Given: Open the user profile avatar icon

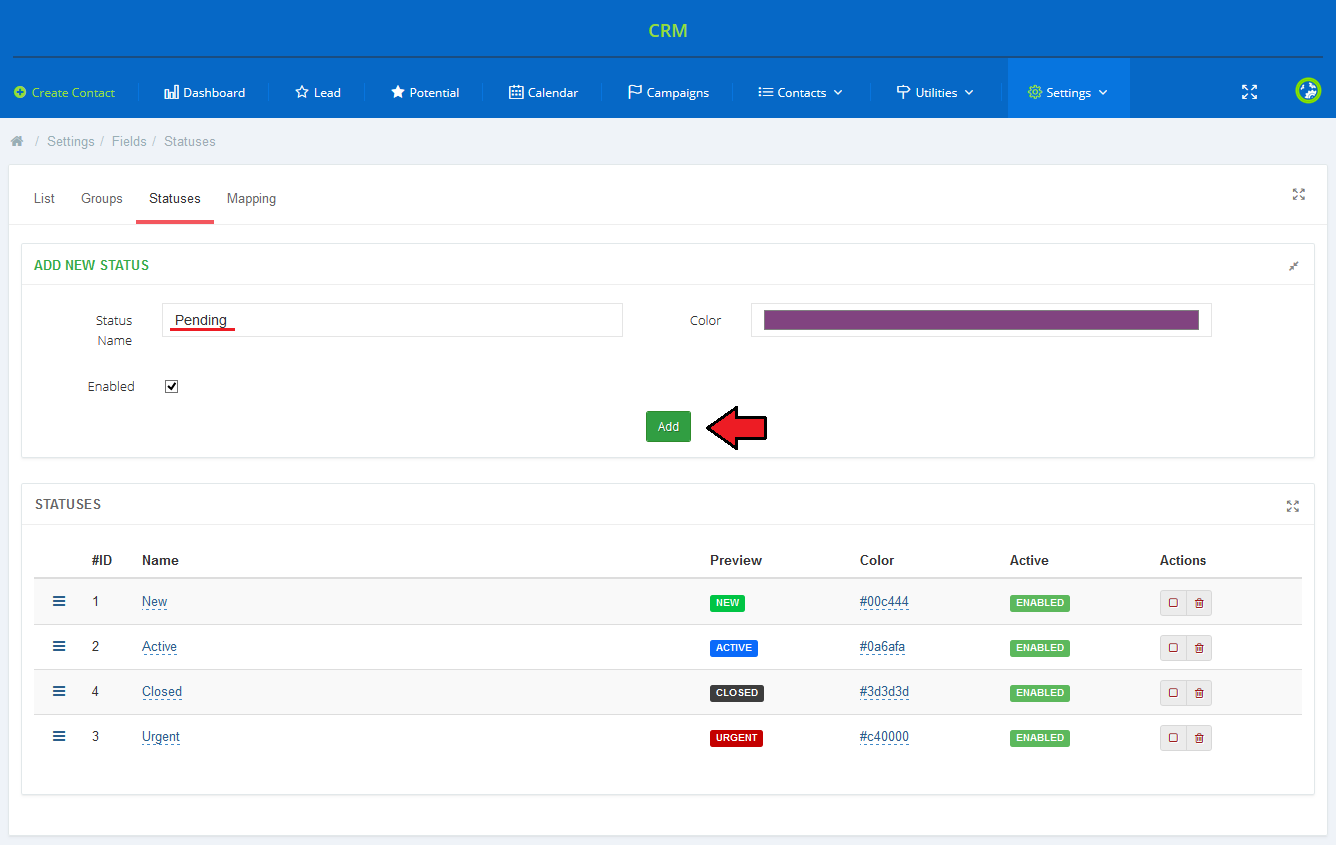Looking at the screenshot, I should click(1308, 91).
